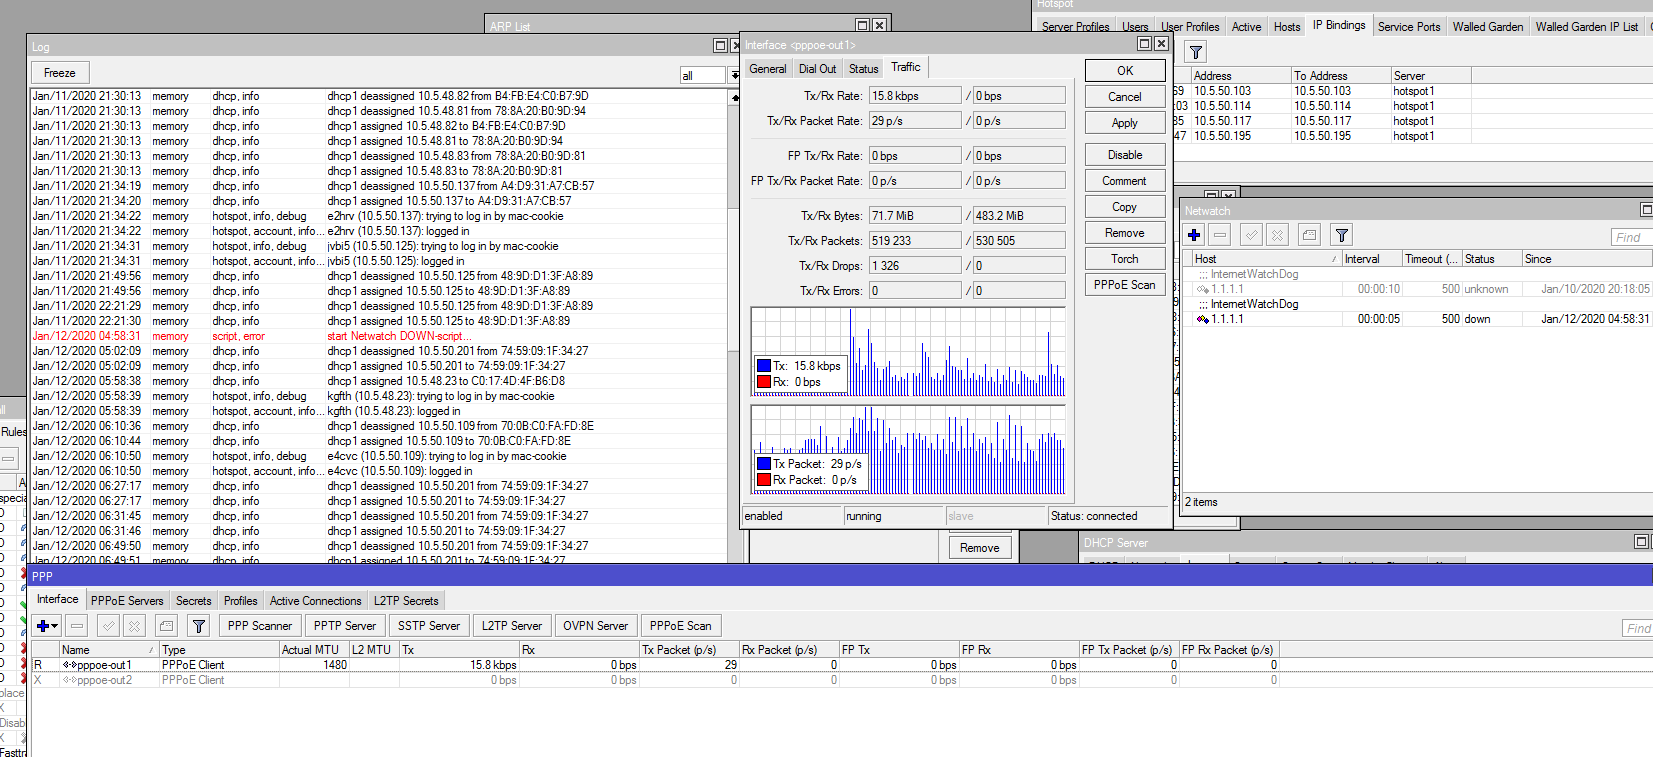Select the red 'start Netwatch DOWN-script' log entry
The height and width of the screenshot is (757, 1653).
pos(380,336)
